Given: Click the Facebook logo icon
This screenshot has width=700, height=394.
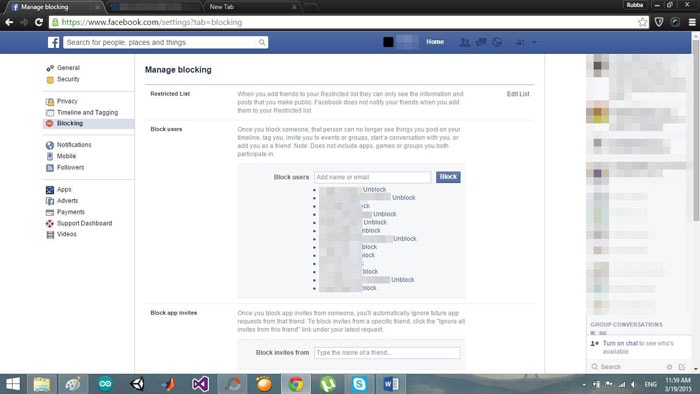Looking at the screenshot, I should [54, 42].
